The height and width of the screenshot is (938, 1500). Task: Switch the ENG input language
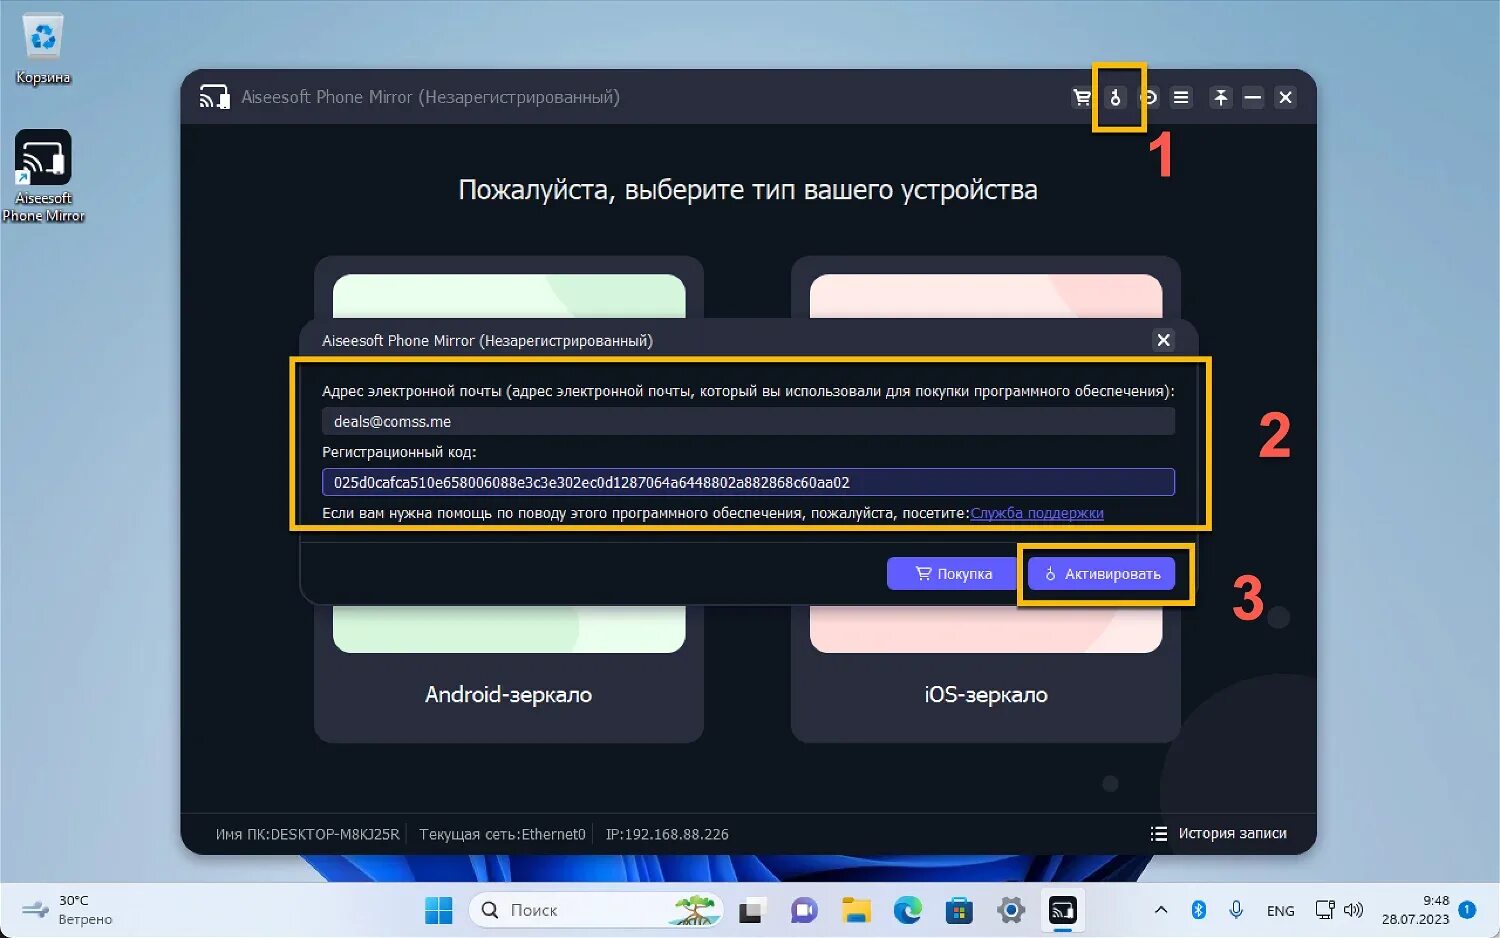[x=1280, y=911]
